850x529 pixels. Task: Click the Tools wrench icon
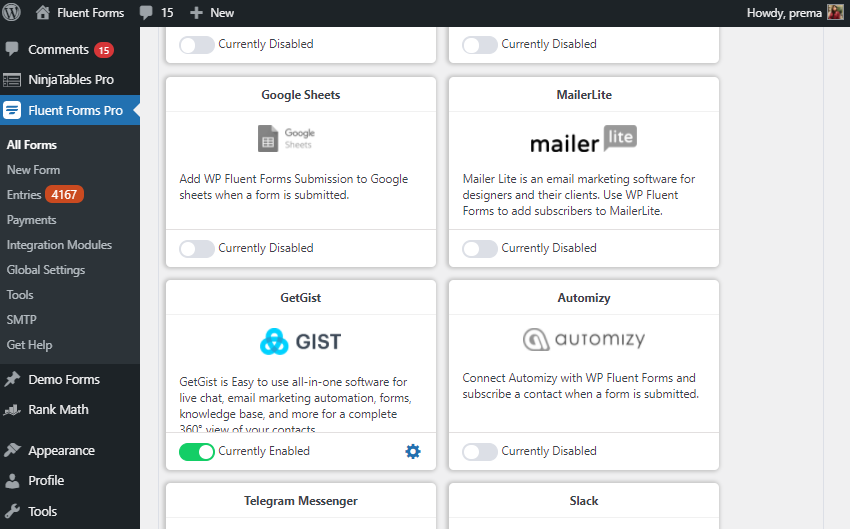coord(12,511)
